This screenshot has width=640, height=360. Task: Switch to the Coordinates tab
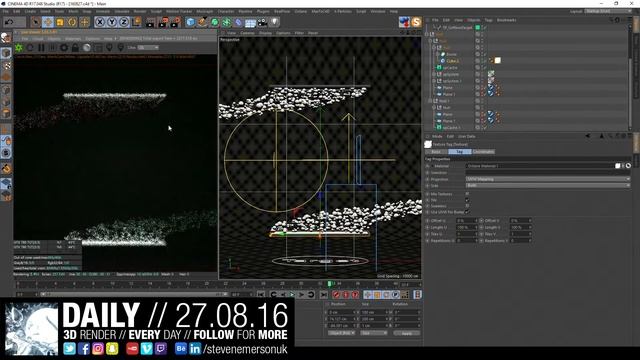[x=483, y=151]
